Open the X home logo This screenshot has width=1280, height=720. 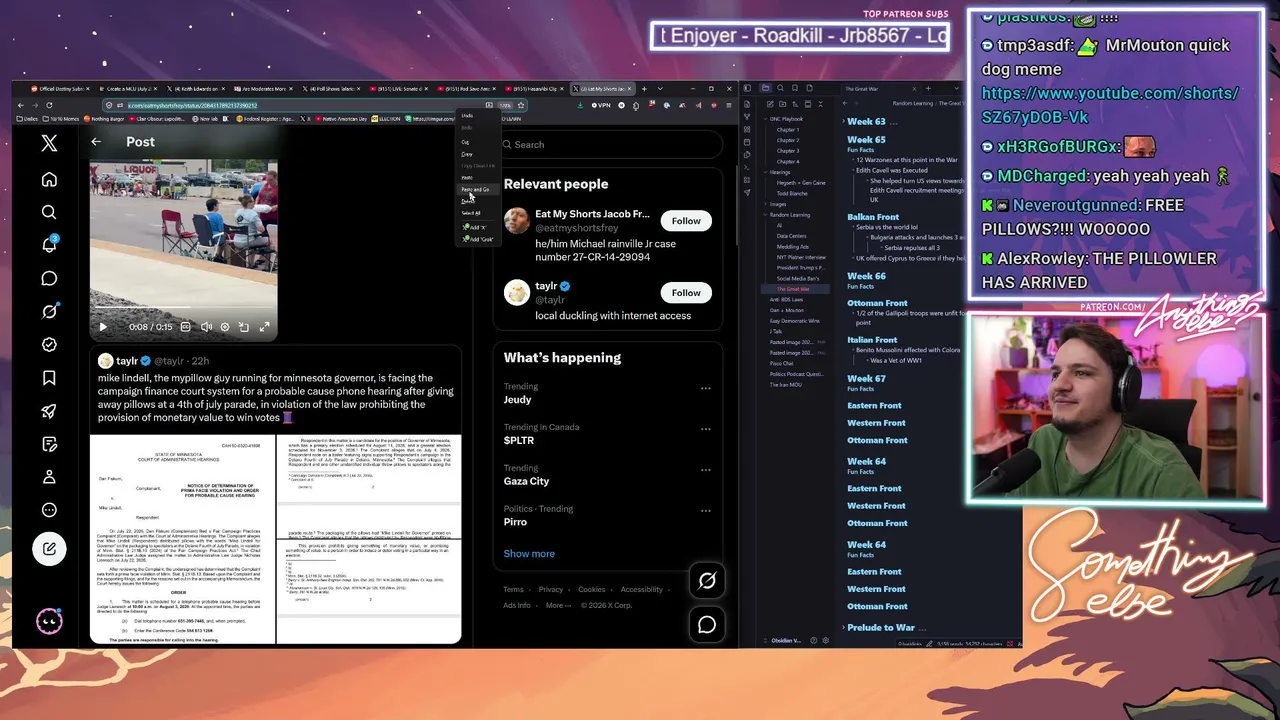[x=49, y=143]
